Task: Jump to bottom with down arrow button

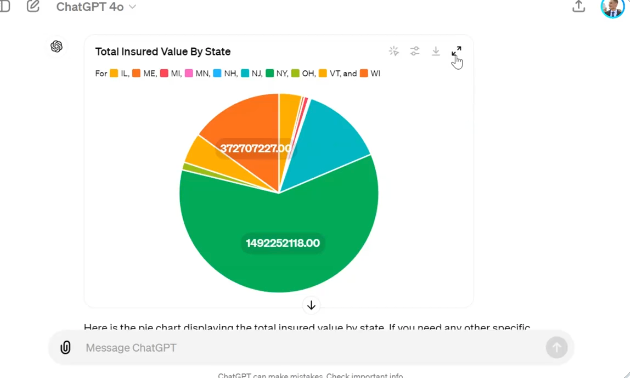Action: click(x=311, y=305)
